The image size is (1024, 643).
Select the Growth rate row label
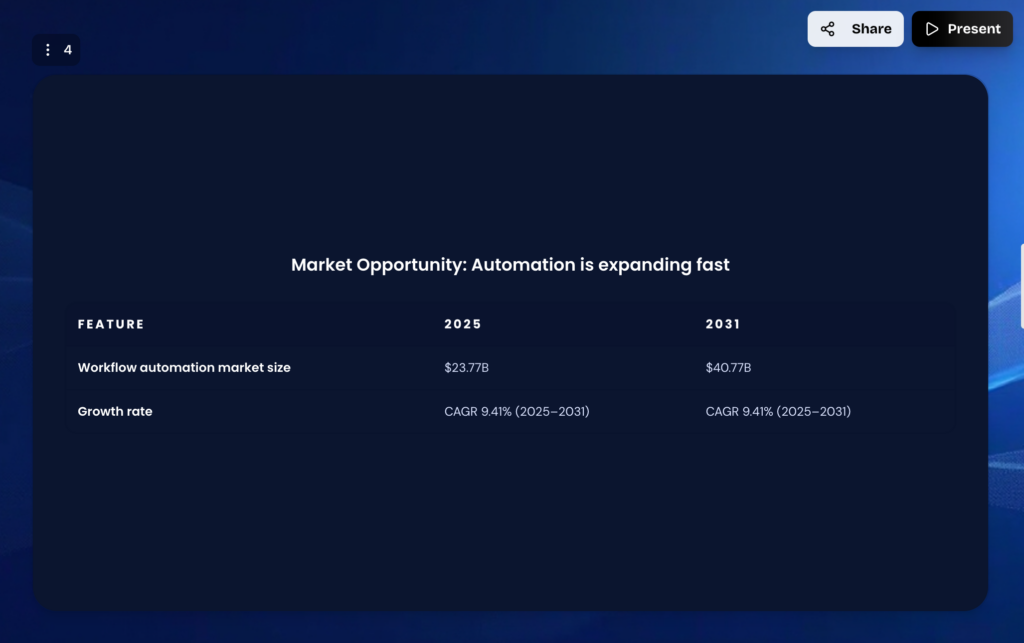tap(115, 411)
